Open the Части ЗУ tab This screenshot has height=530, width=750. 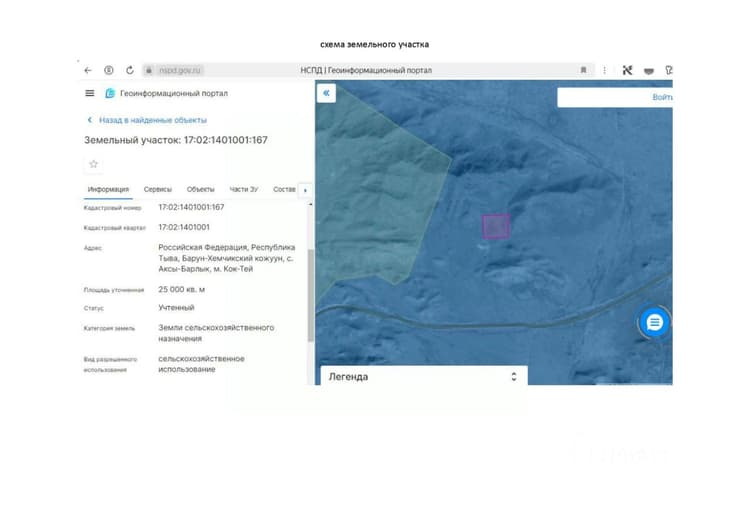tap(243, 189)
